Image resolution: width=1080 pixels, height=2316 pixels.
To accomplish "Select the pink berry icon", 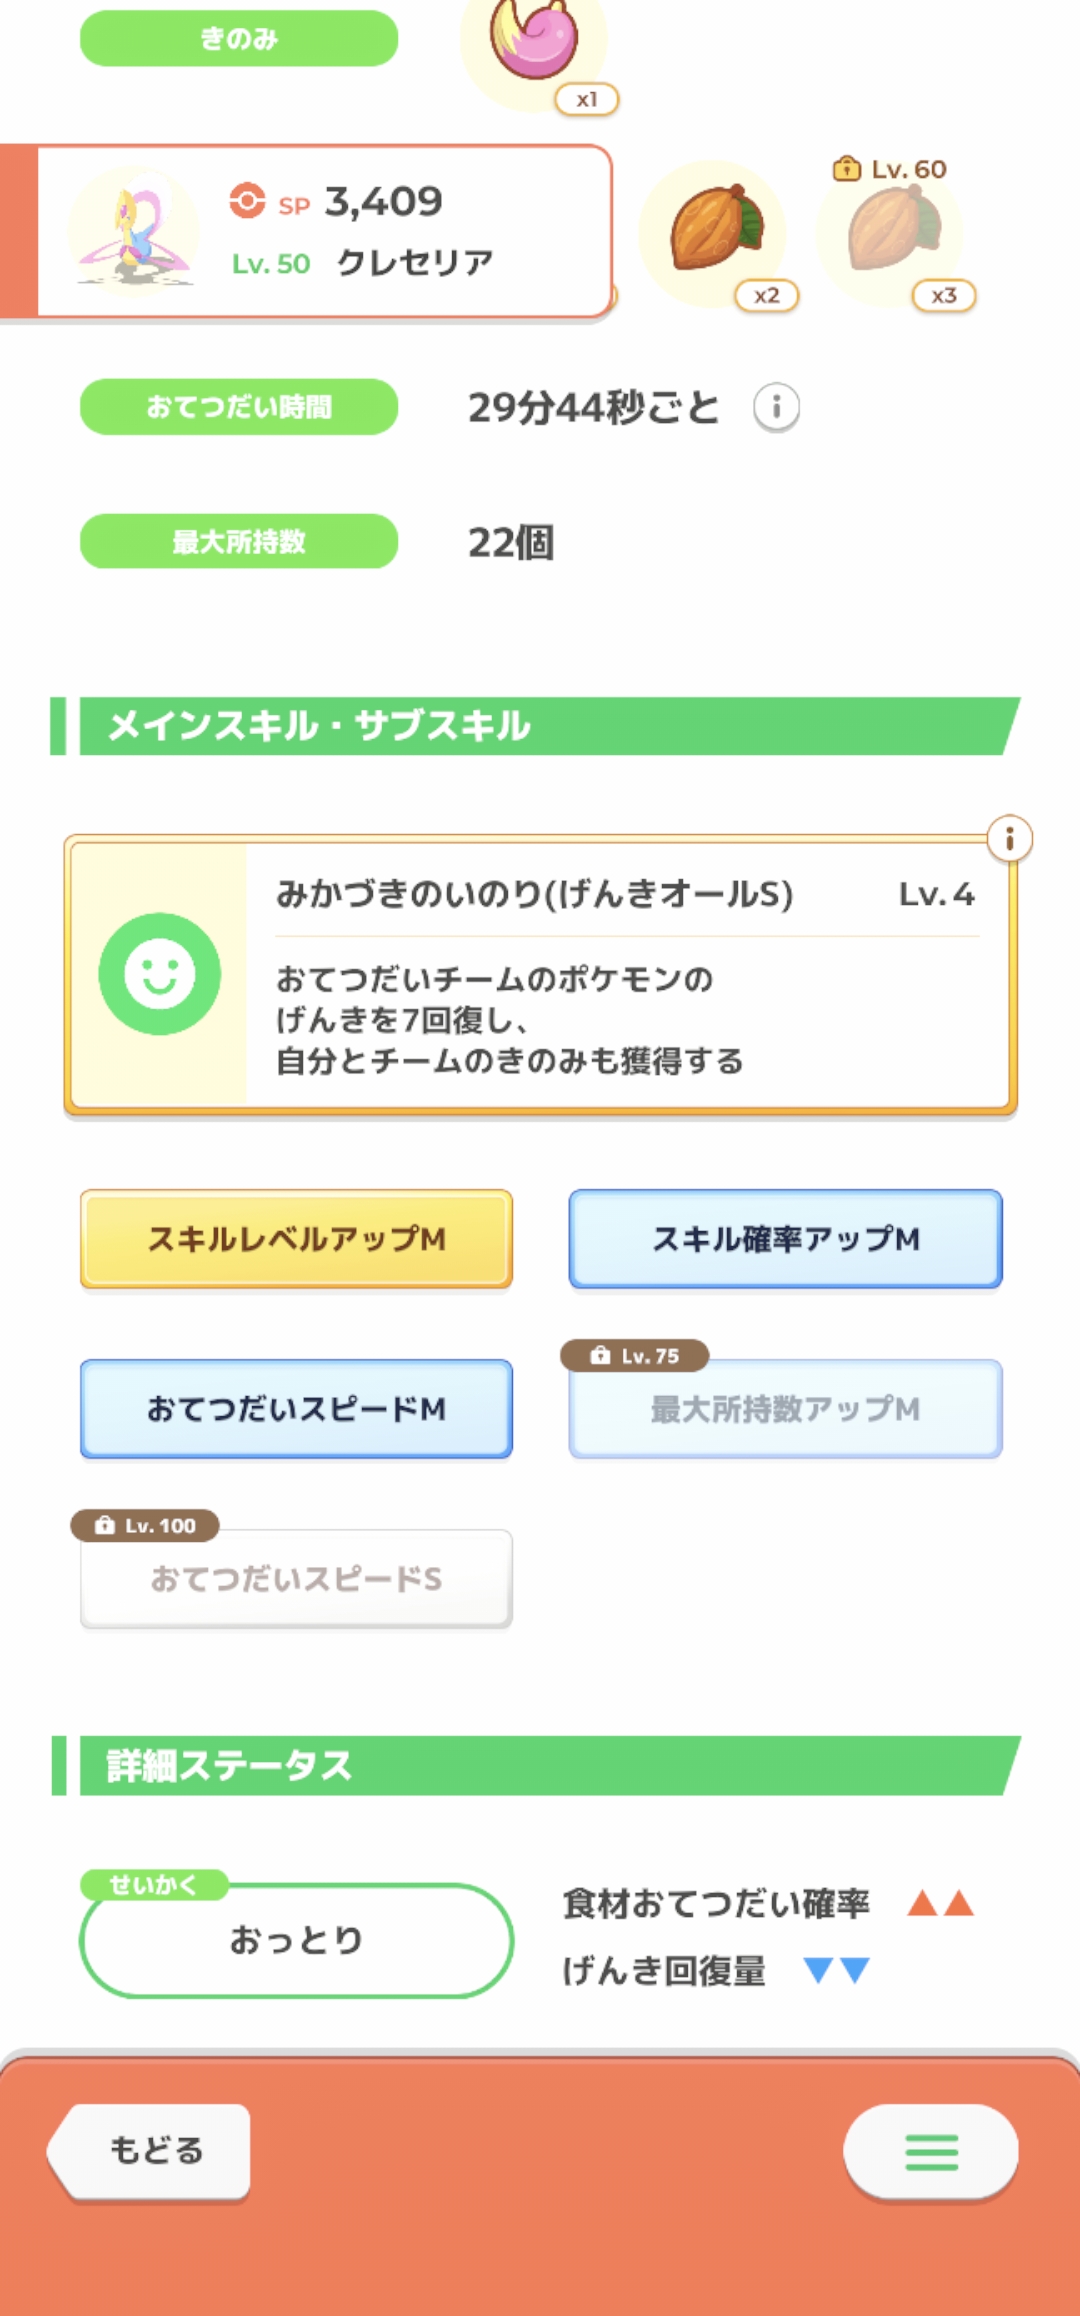I will (x=535, y=44).
